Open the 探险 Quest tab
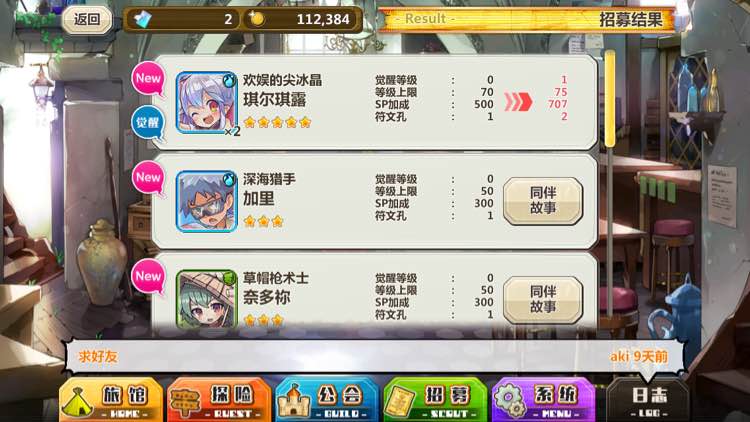The height and width of the screenshot is (422, 750). tap(219, 400)
